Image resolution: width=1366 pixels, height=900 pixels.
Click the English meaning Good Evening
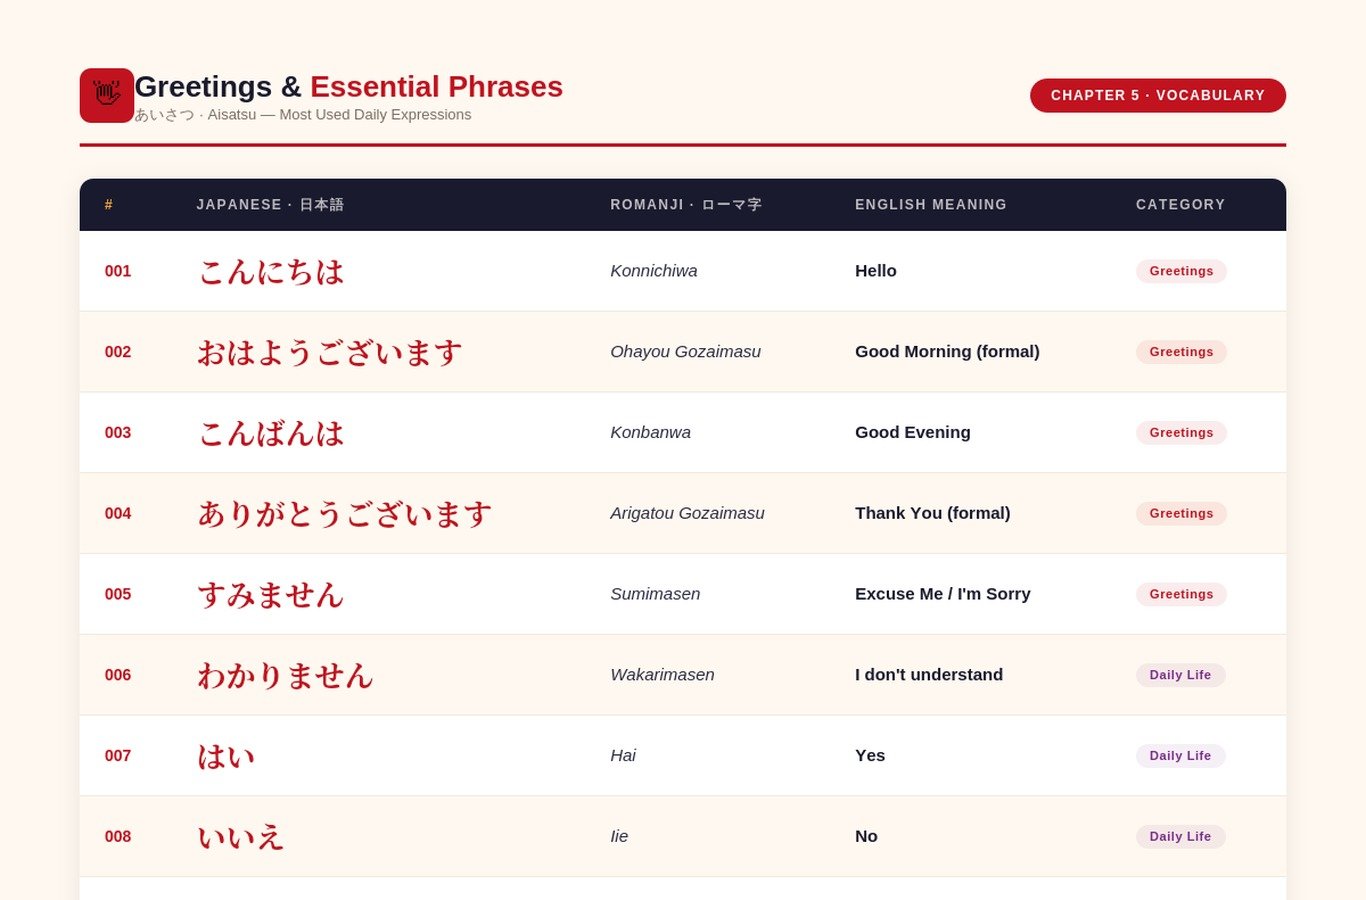(x=912, y=432)
